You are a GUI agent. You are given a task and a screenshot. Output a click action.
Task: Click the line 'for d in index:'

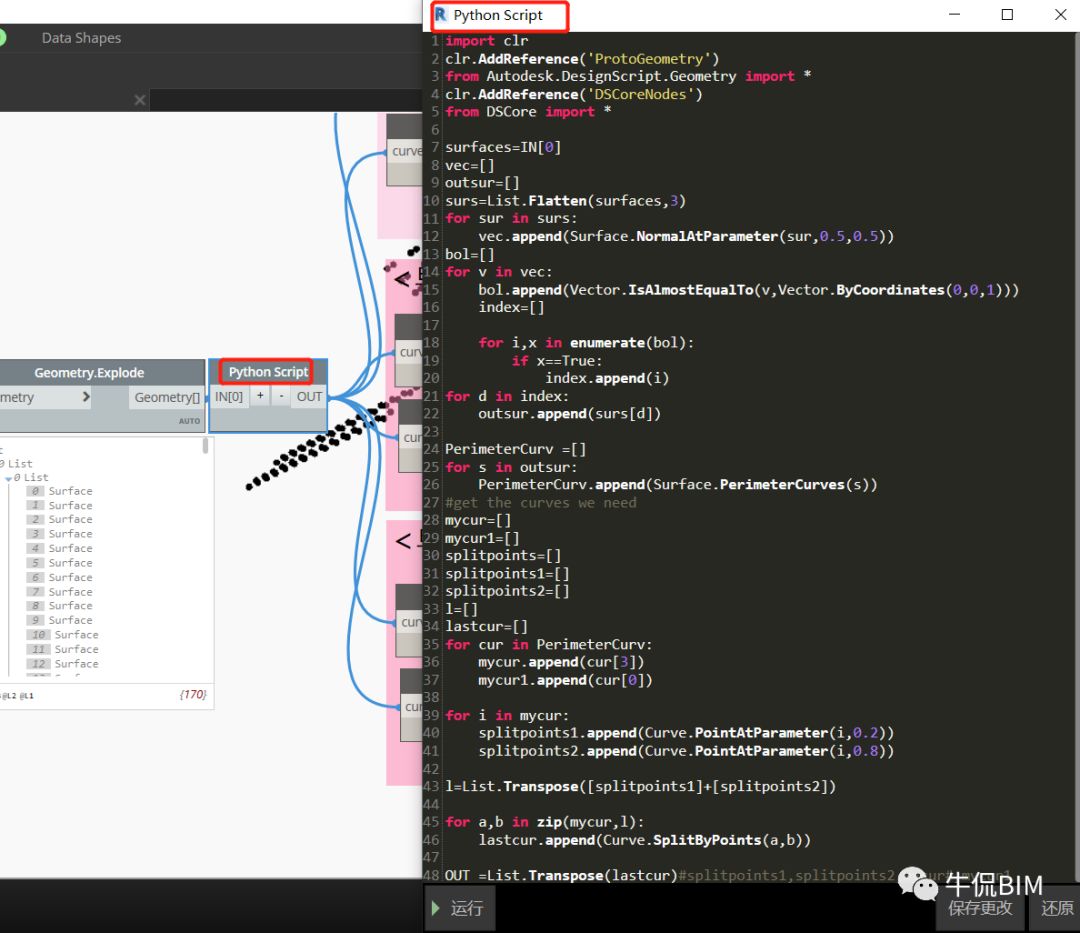tap(507, 396)
